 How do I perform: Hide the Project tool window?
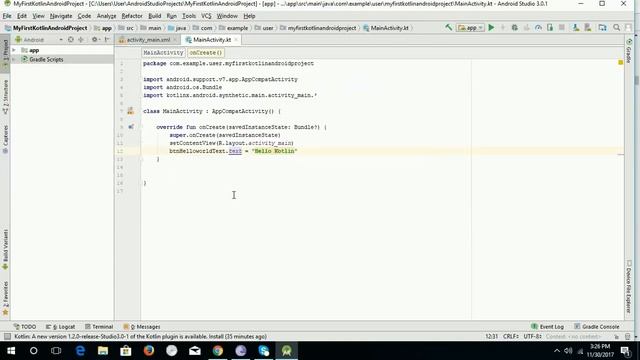click(107, 40)
